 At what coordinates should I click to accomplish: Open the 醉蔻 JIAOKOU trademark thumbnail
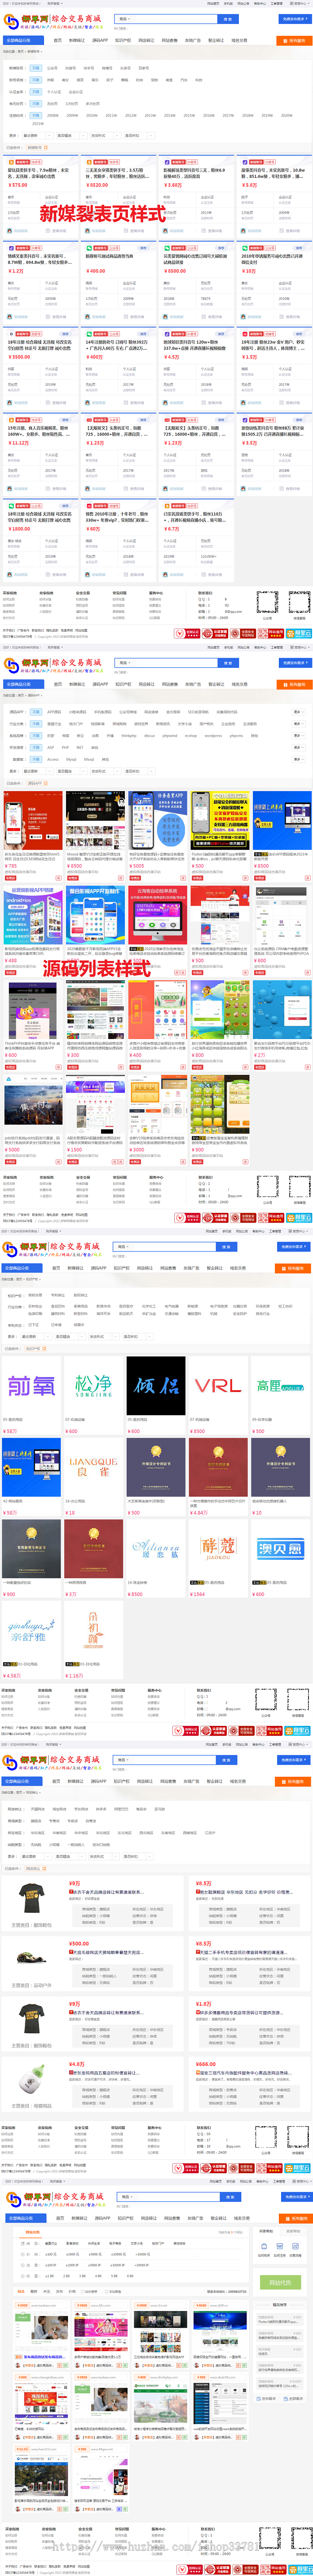(x=218, y=1549)
